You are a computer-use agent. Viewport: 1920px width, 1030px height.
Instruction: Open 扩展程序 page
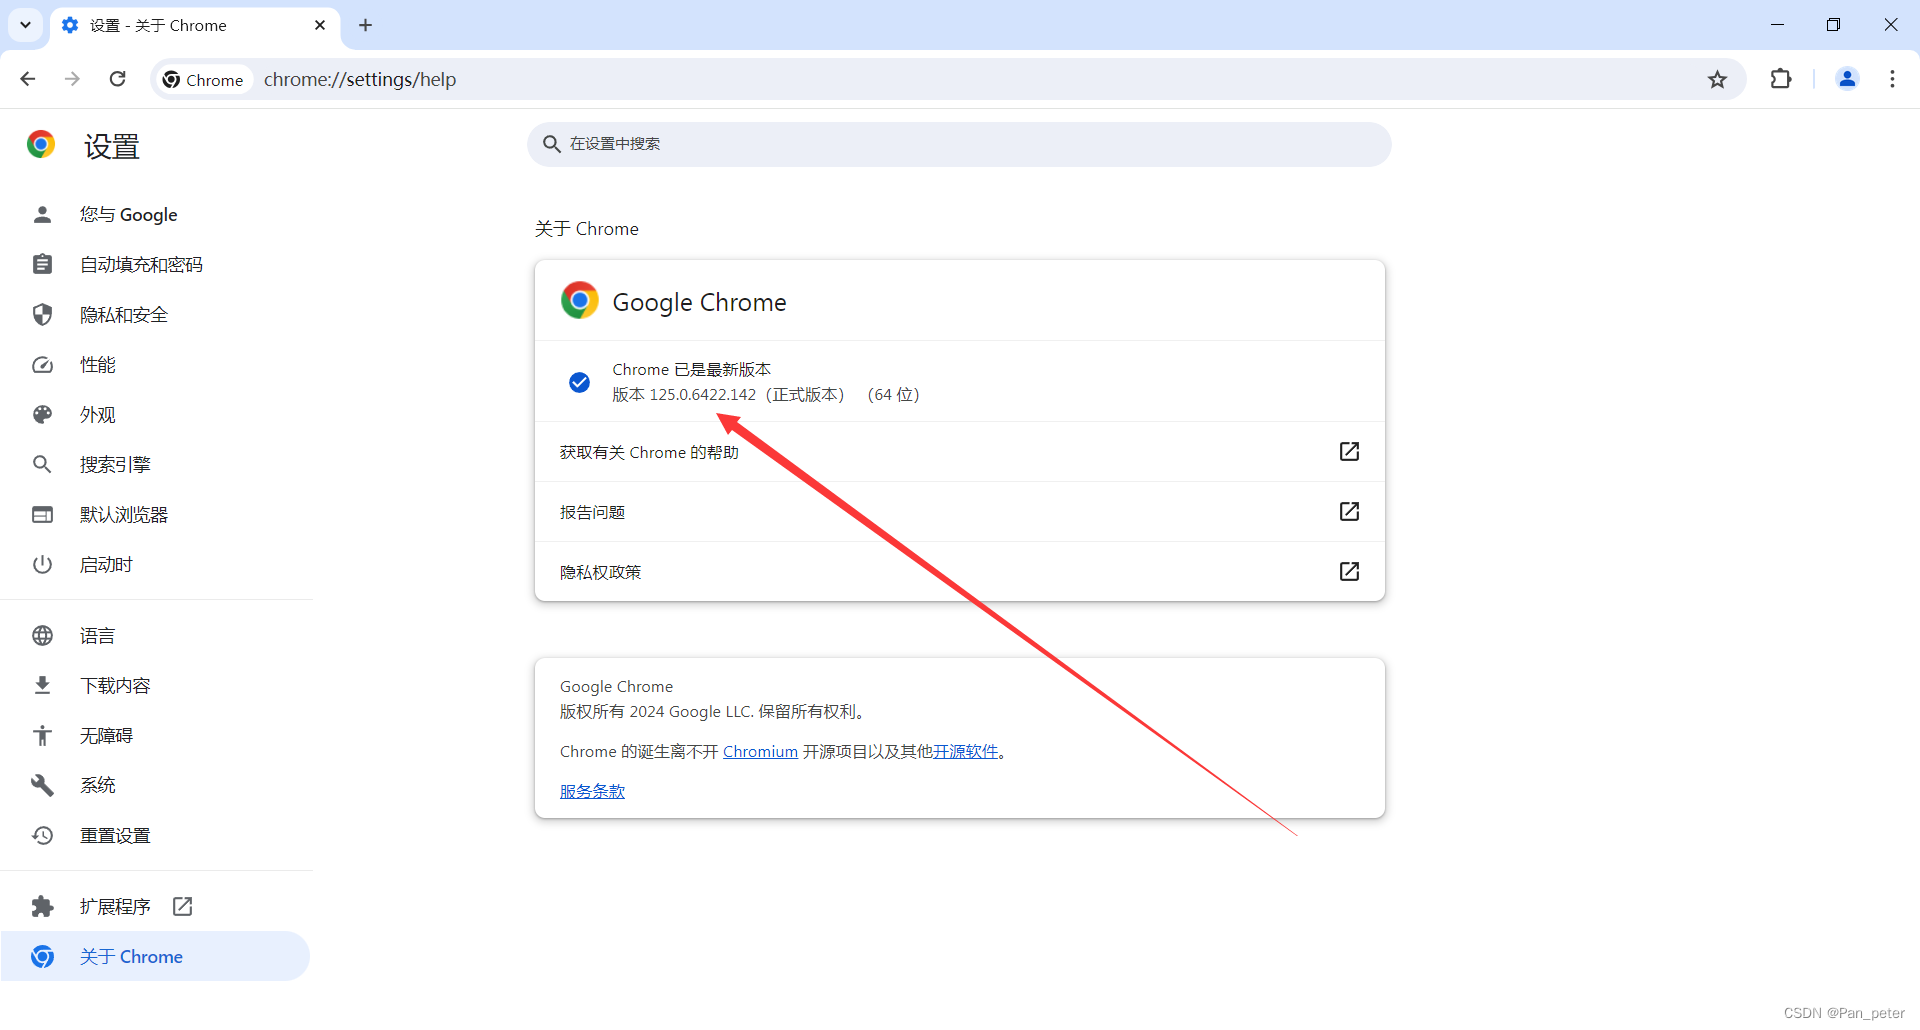156,907
